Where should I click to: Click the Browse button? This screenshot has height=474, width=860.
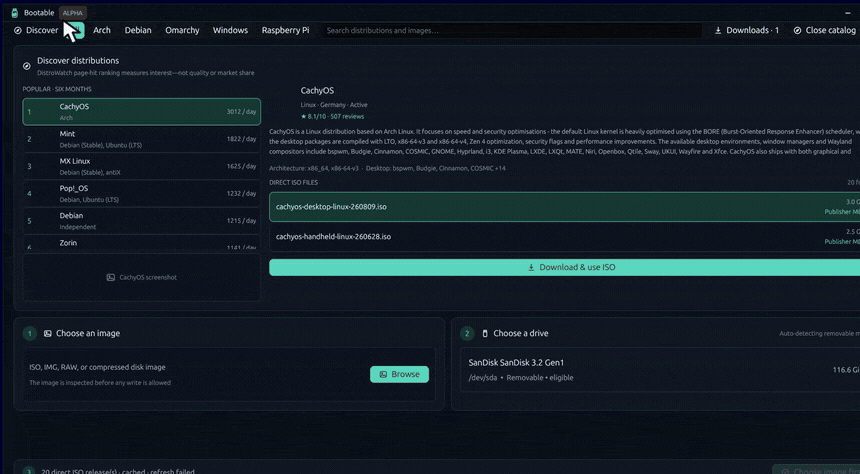(399, 374)
